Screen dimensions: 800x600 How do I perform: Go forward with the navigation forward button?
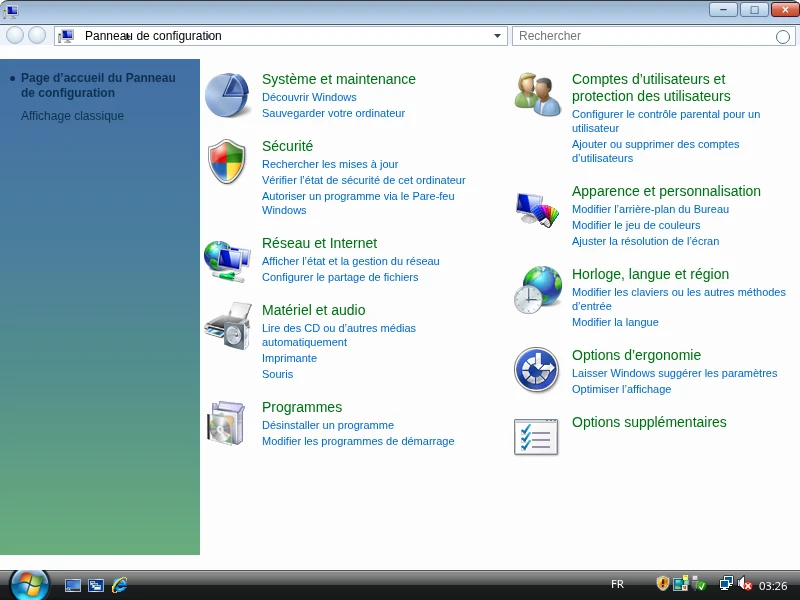click(37, 36)
